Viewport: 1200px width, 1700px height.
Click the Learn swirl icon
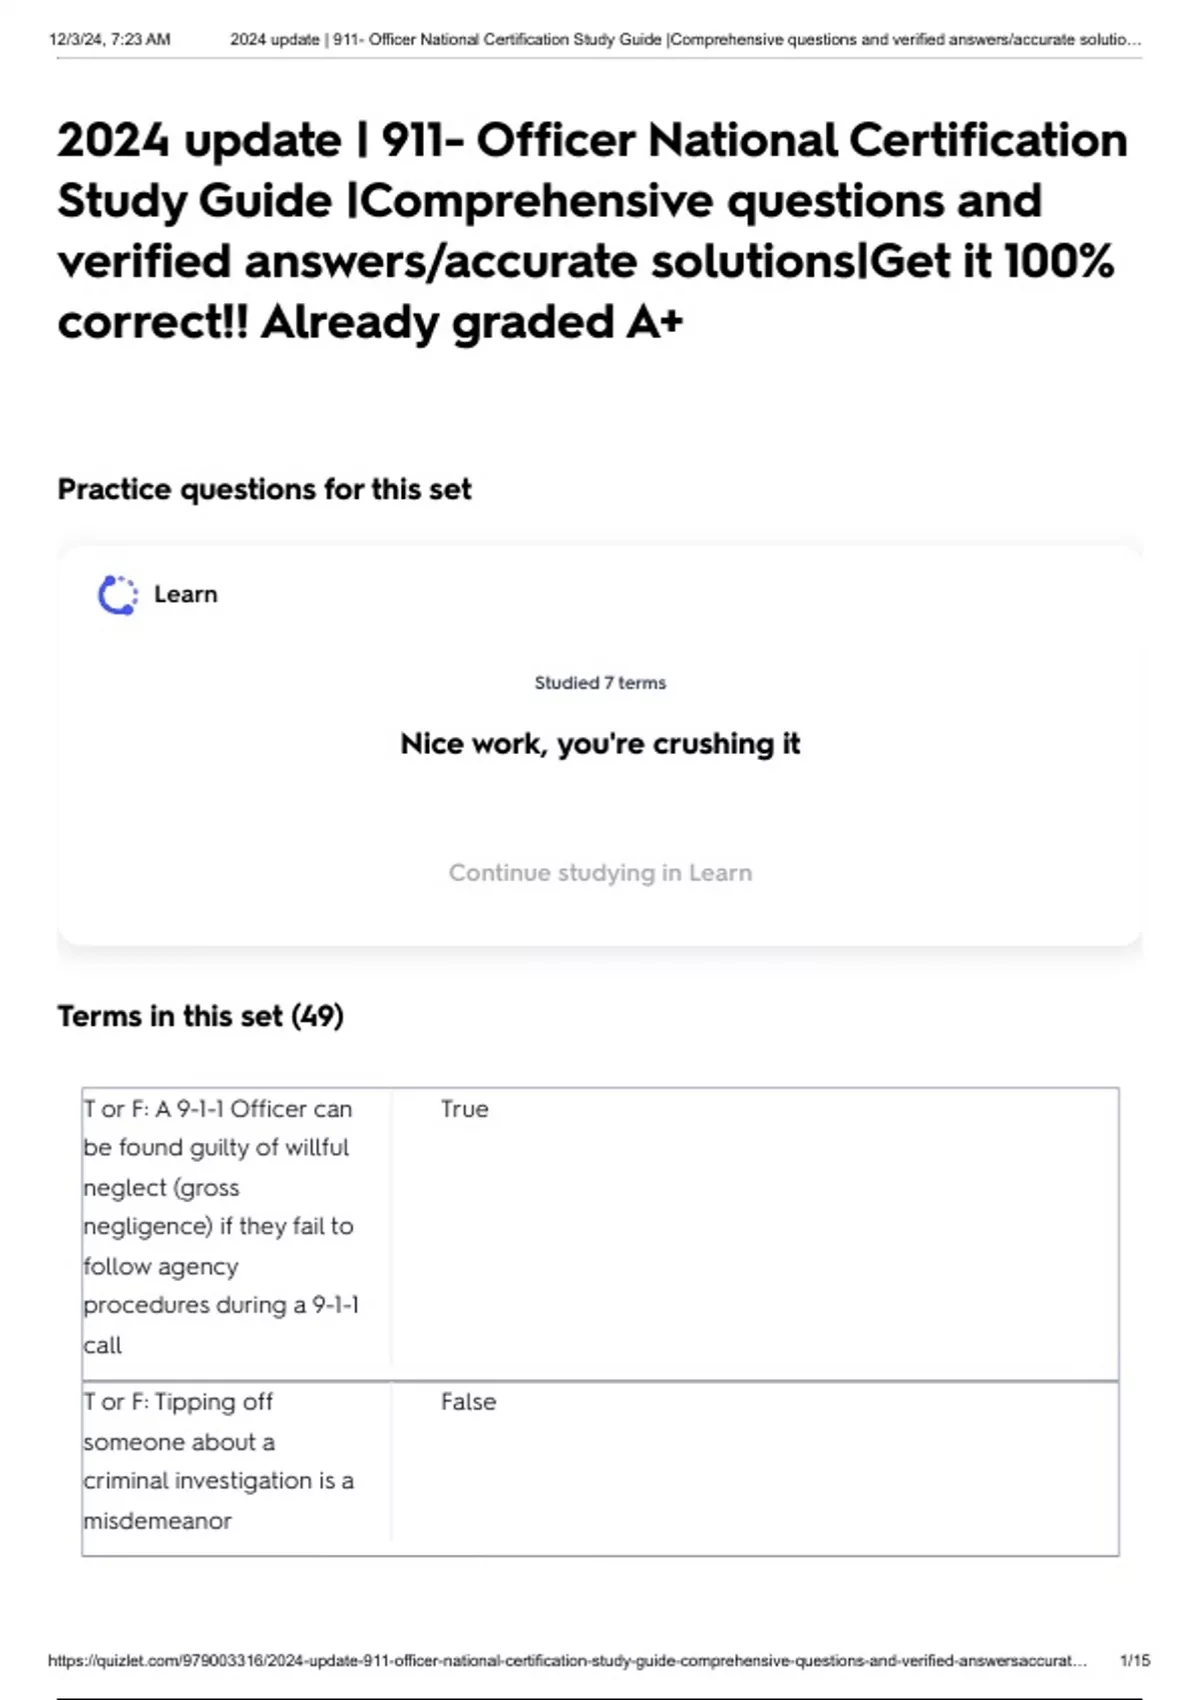point(118,595)
